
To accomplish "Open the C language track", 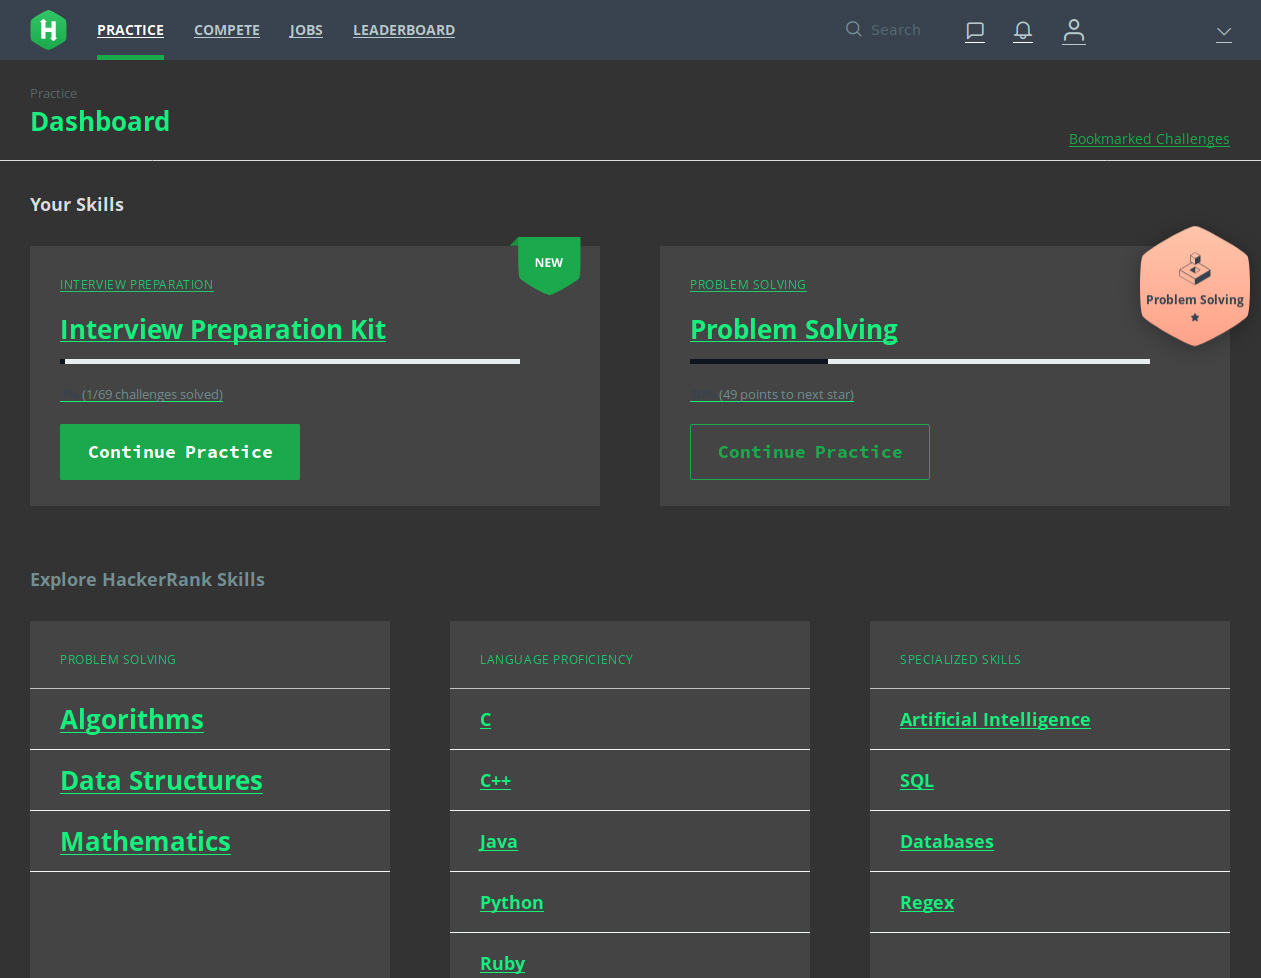I will (x=485, y=719).
